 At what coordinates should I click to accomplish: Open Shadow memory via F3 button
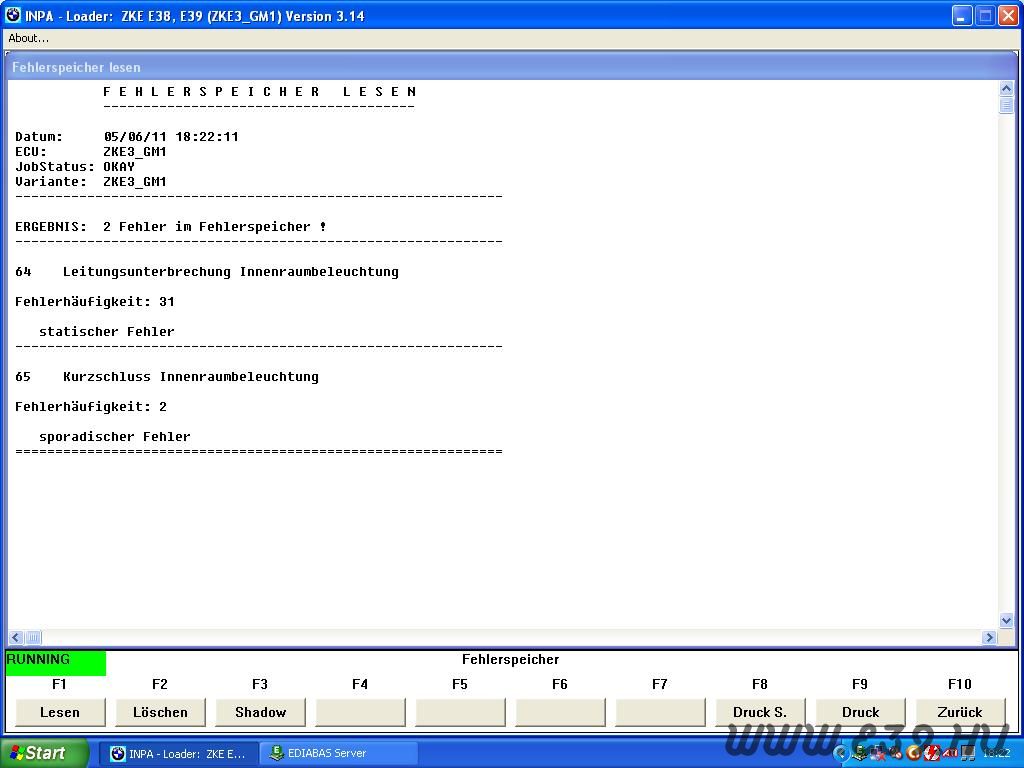pyautogui.click(x=260, y=712)
